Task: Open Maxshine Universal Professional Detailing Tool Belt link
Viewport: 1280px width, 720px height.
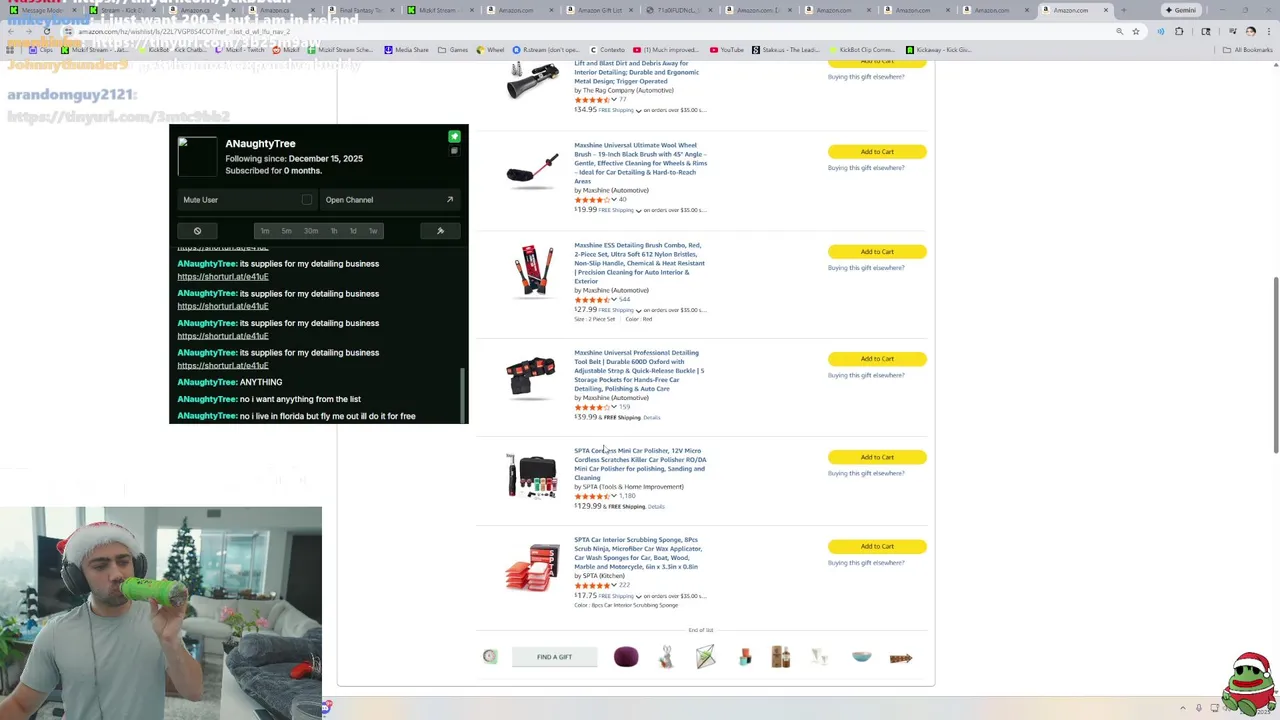Action: tap(639, 371)
